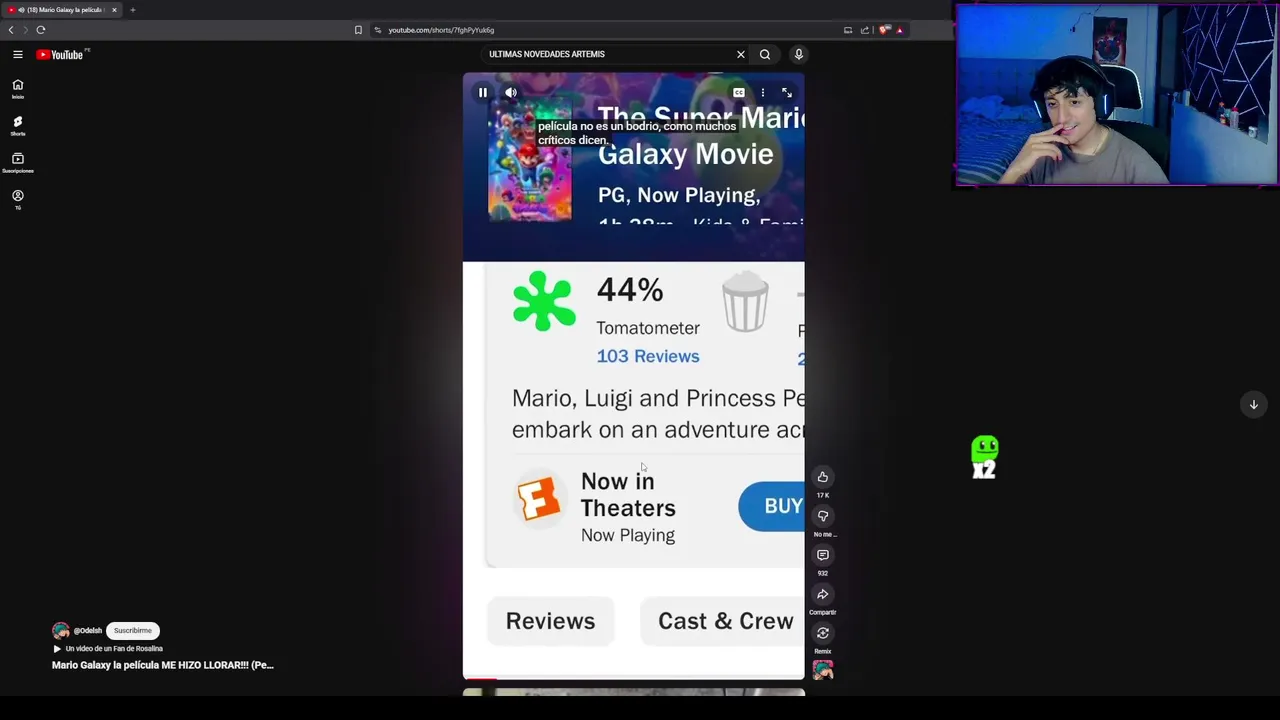Start voice search with the microphone
1280x720 pixels.
(798, 54)
